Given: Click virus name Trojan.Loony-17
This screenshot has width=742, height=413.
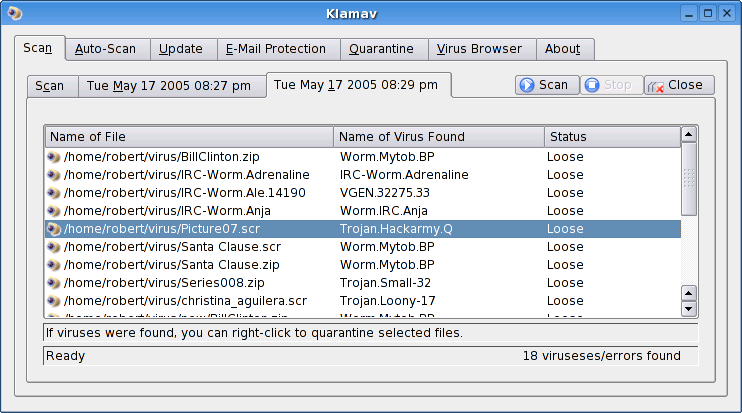Looking at the screenshot, I should click(388, 301).
